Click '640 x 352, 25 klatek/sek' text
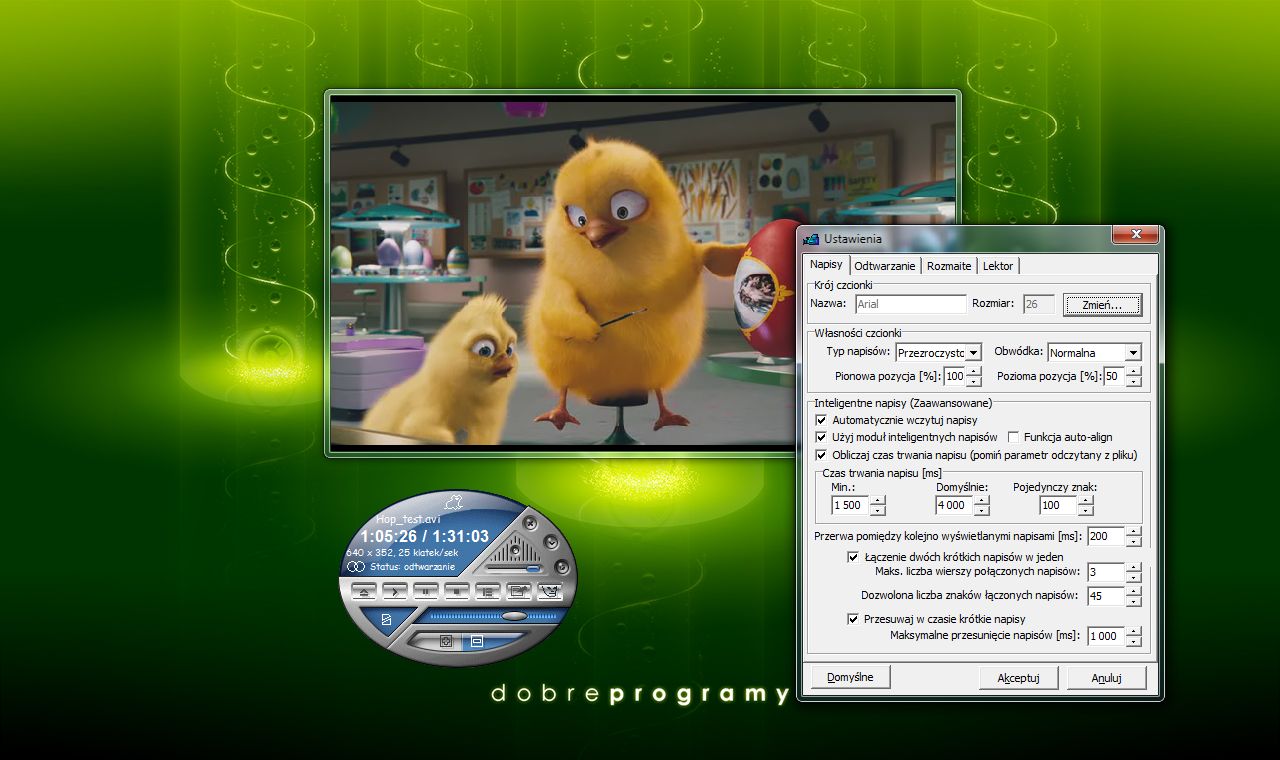 click(x=402, y=553)
